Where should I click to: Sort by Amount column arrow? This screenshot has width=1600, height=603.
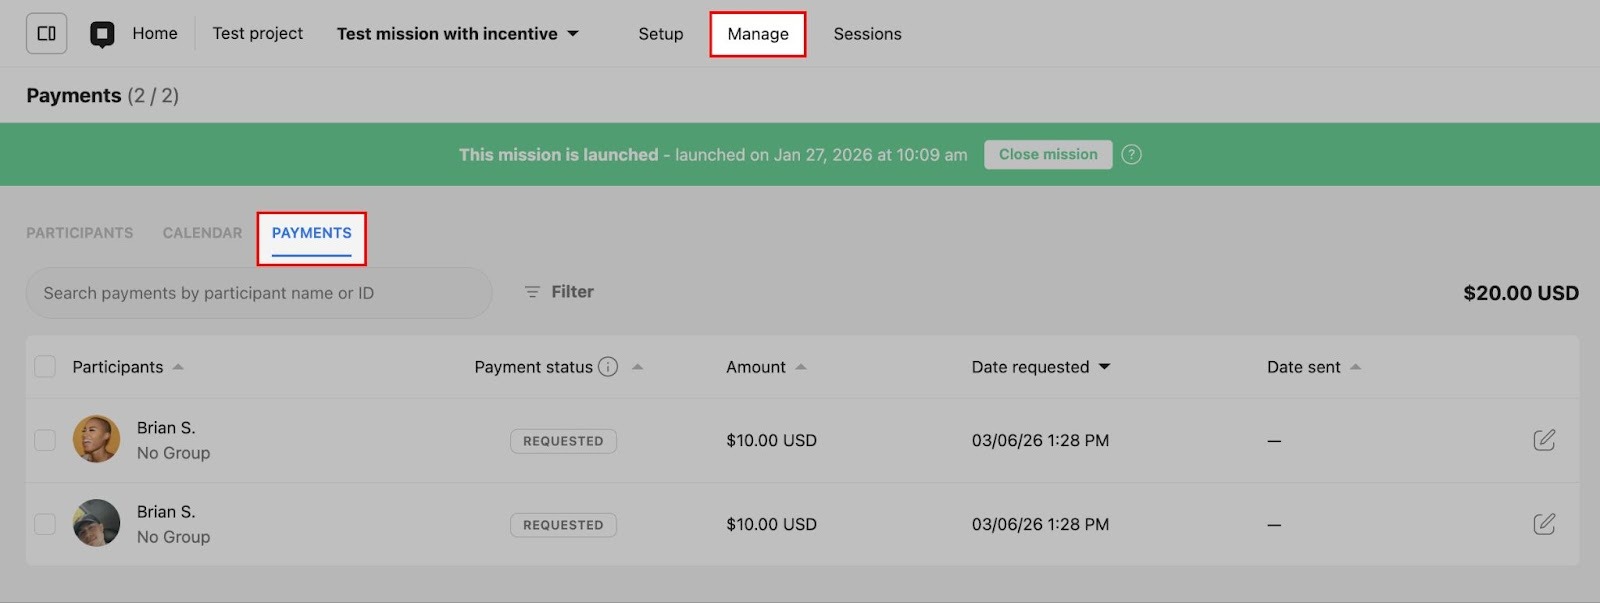click(801, 367)
